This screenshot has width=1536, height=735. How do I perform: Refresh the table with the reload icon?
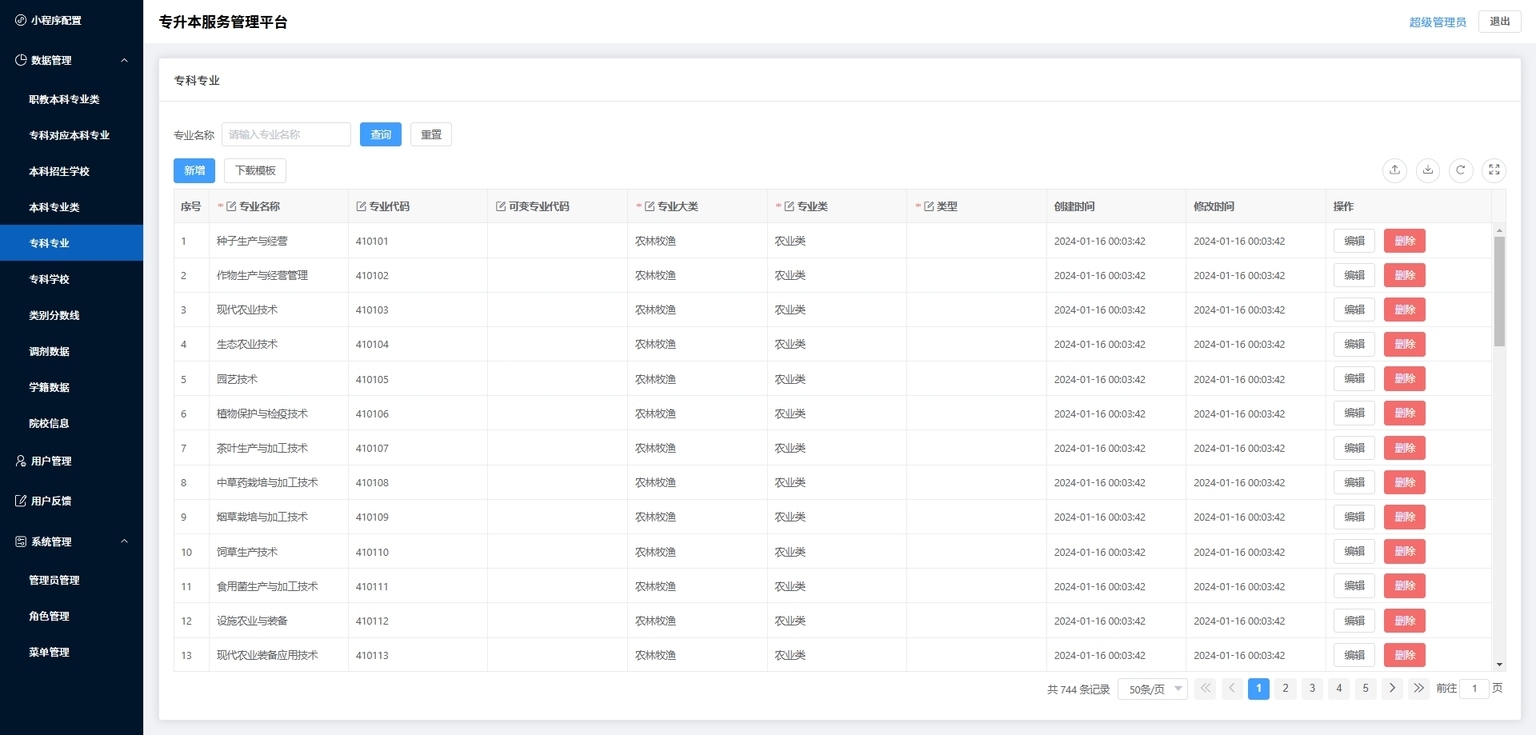(x=1461, y=170)
